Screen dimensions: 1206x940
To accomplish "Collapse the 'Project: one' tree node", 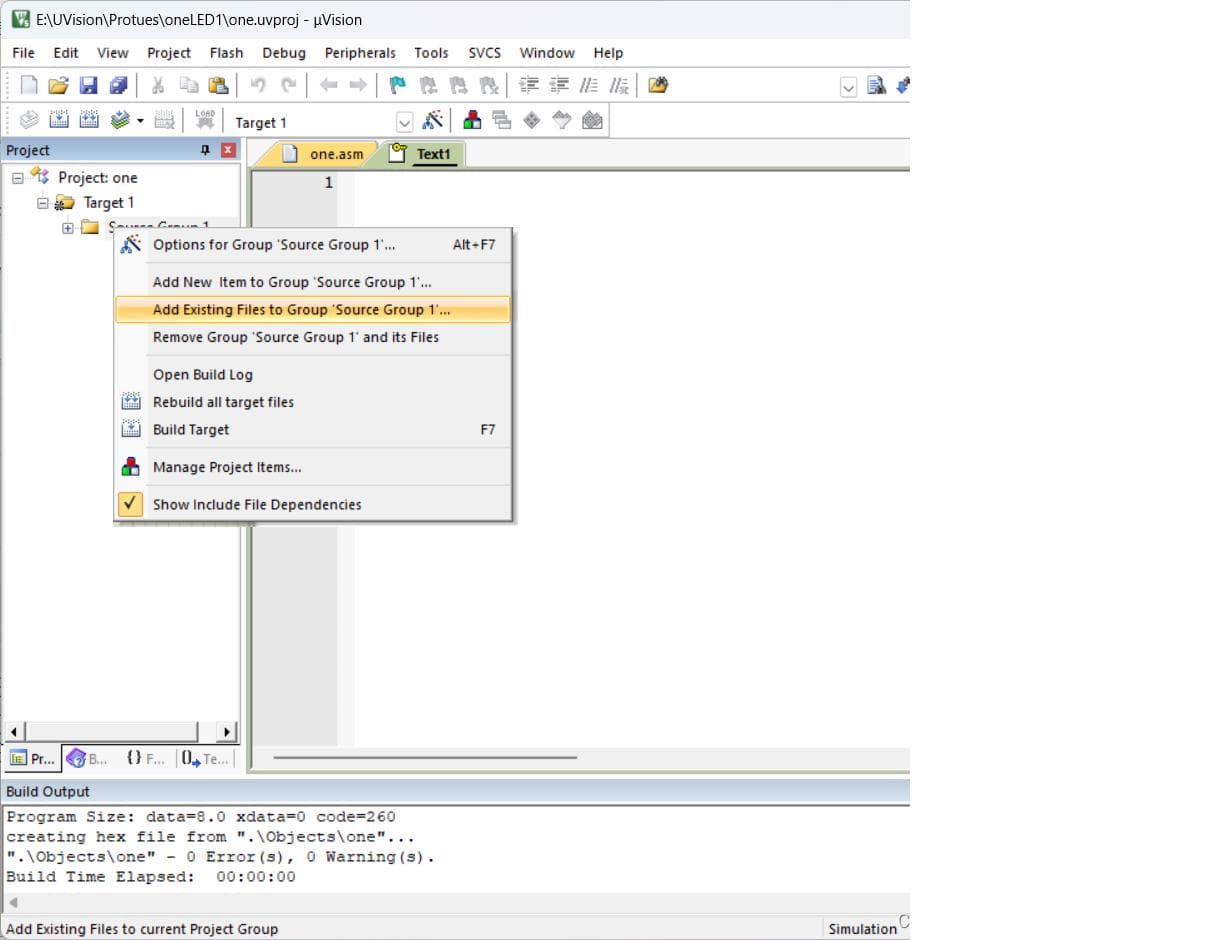I will point(18,178).
